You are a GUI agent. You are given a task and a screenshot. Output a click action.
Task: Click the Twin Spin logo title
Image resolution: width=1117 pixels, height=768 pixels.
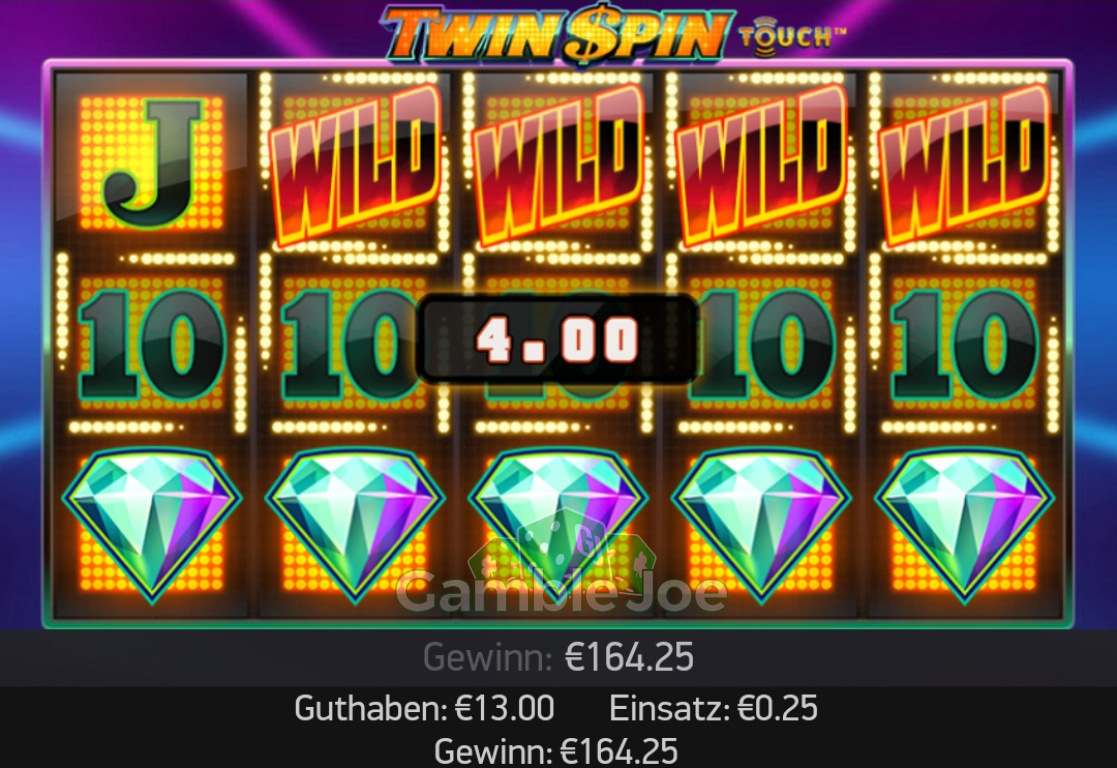point(558,33)
